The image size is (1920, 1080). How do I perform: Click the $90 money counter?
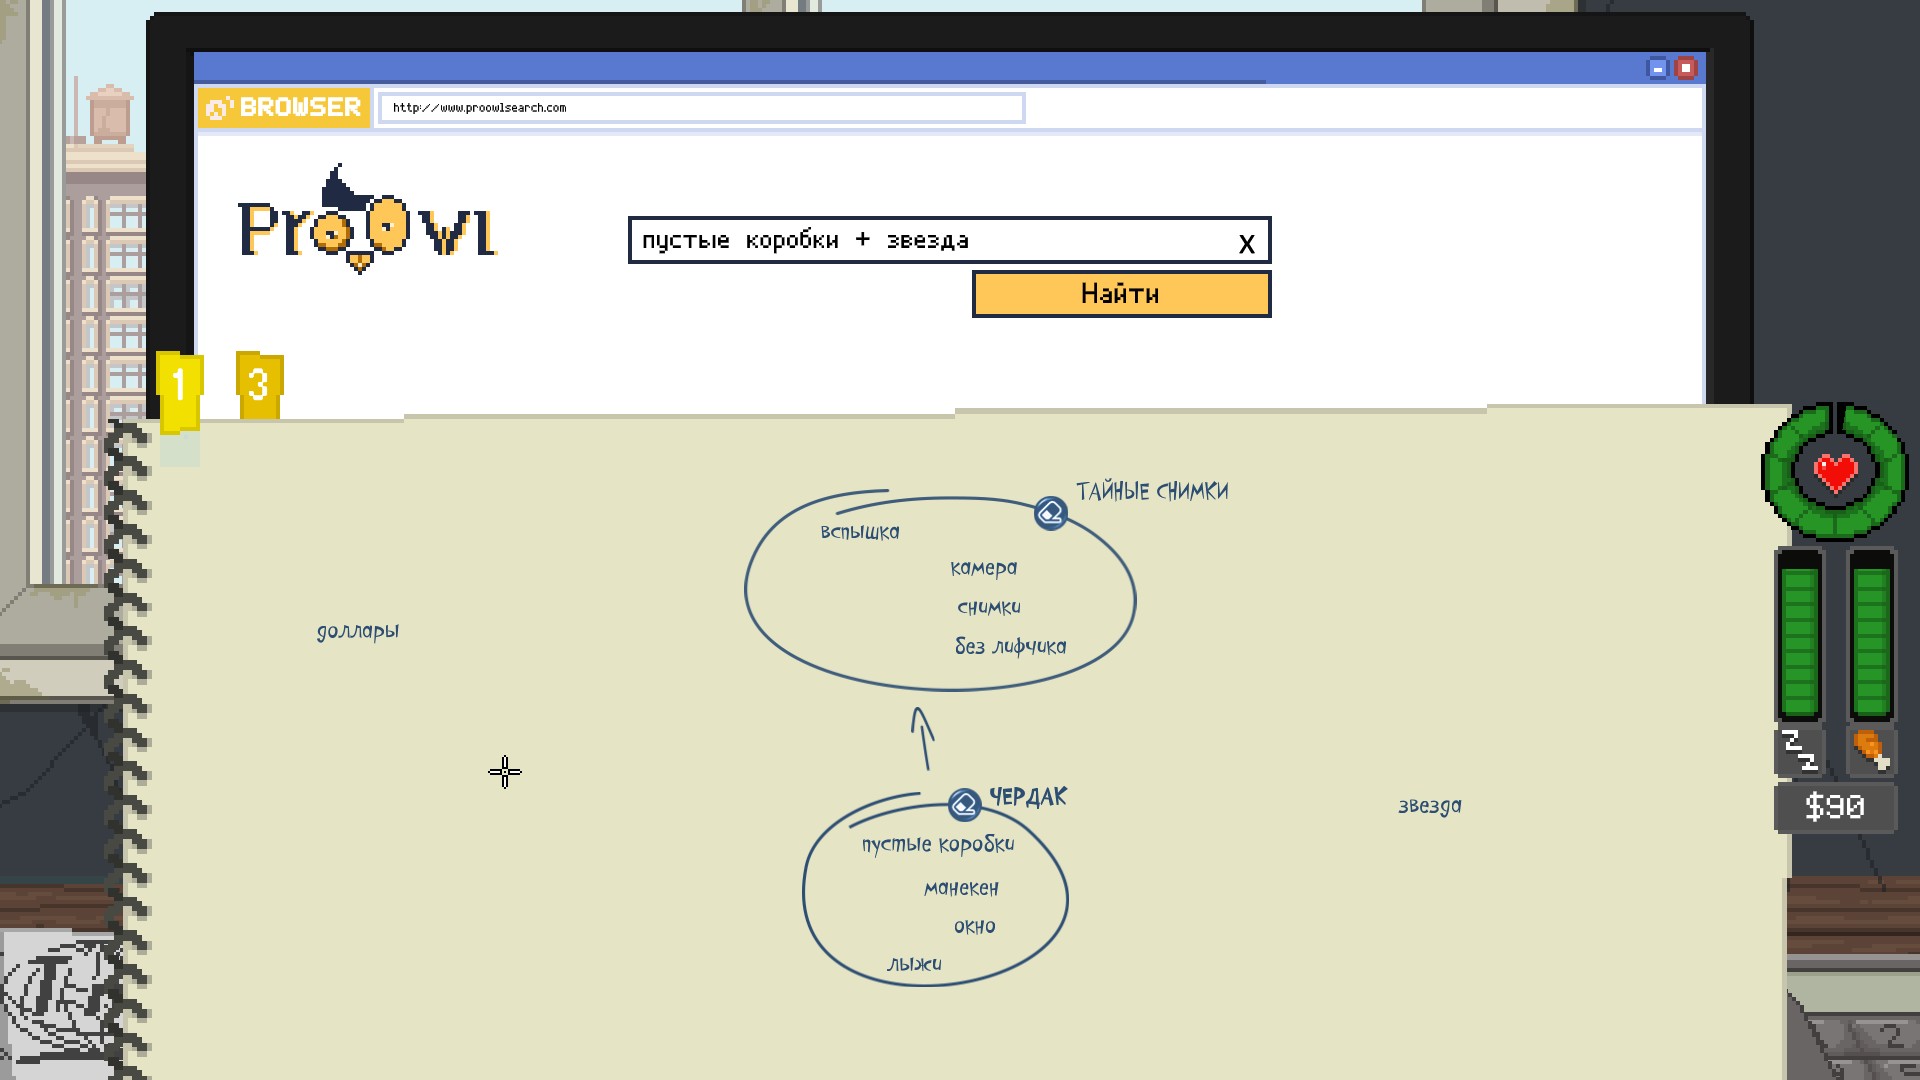click(x=1834, y=807)
